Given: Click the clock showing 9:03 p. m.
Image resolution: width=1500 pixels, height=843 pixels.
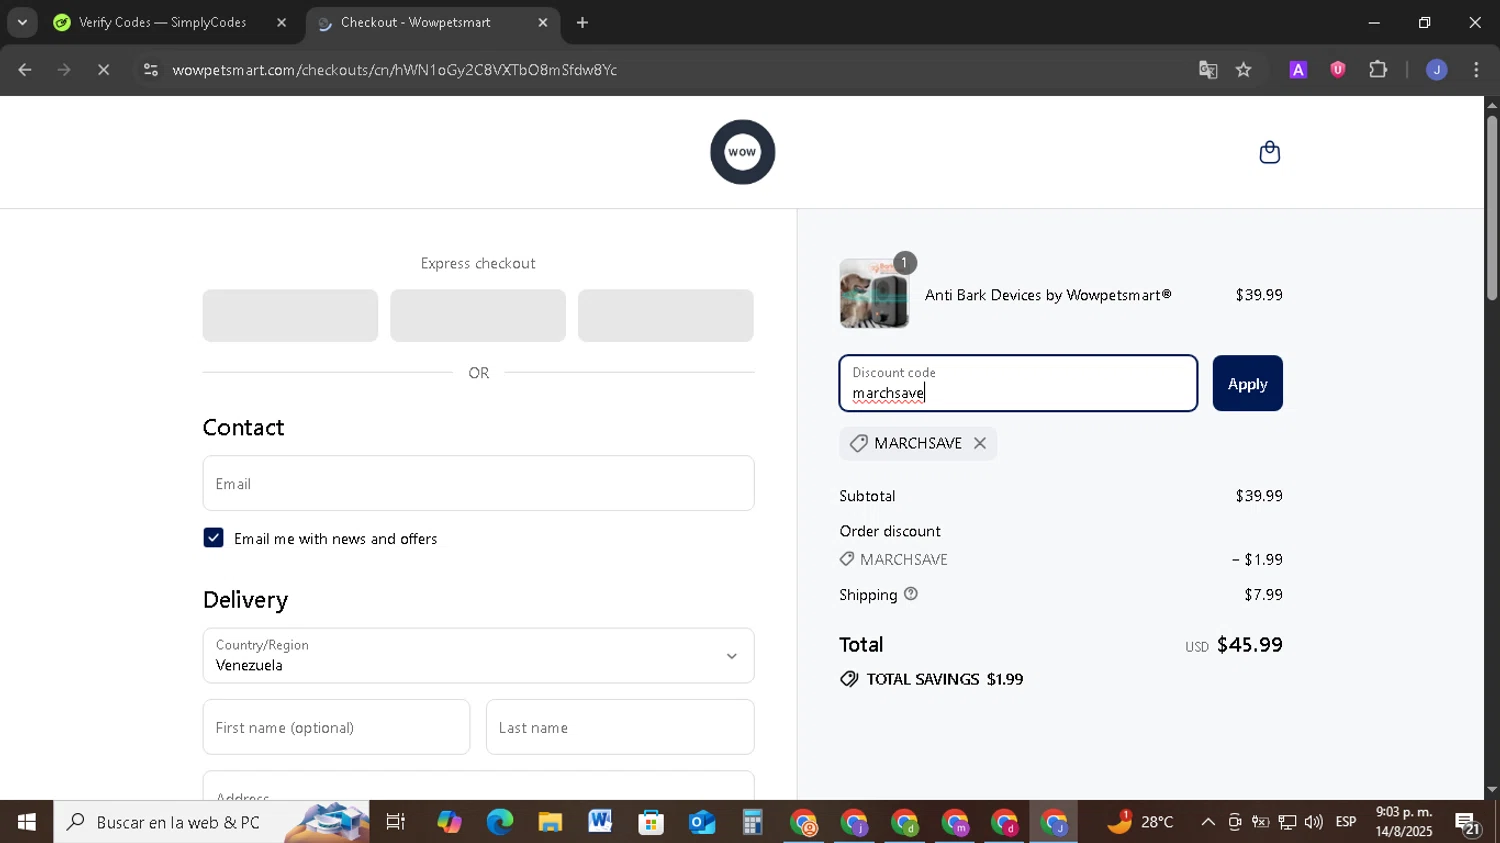Looking at the screenshot, I should (1404, 812).
